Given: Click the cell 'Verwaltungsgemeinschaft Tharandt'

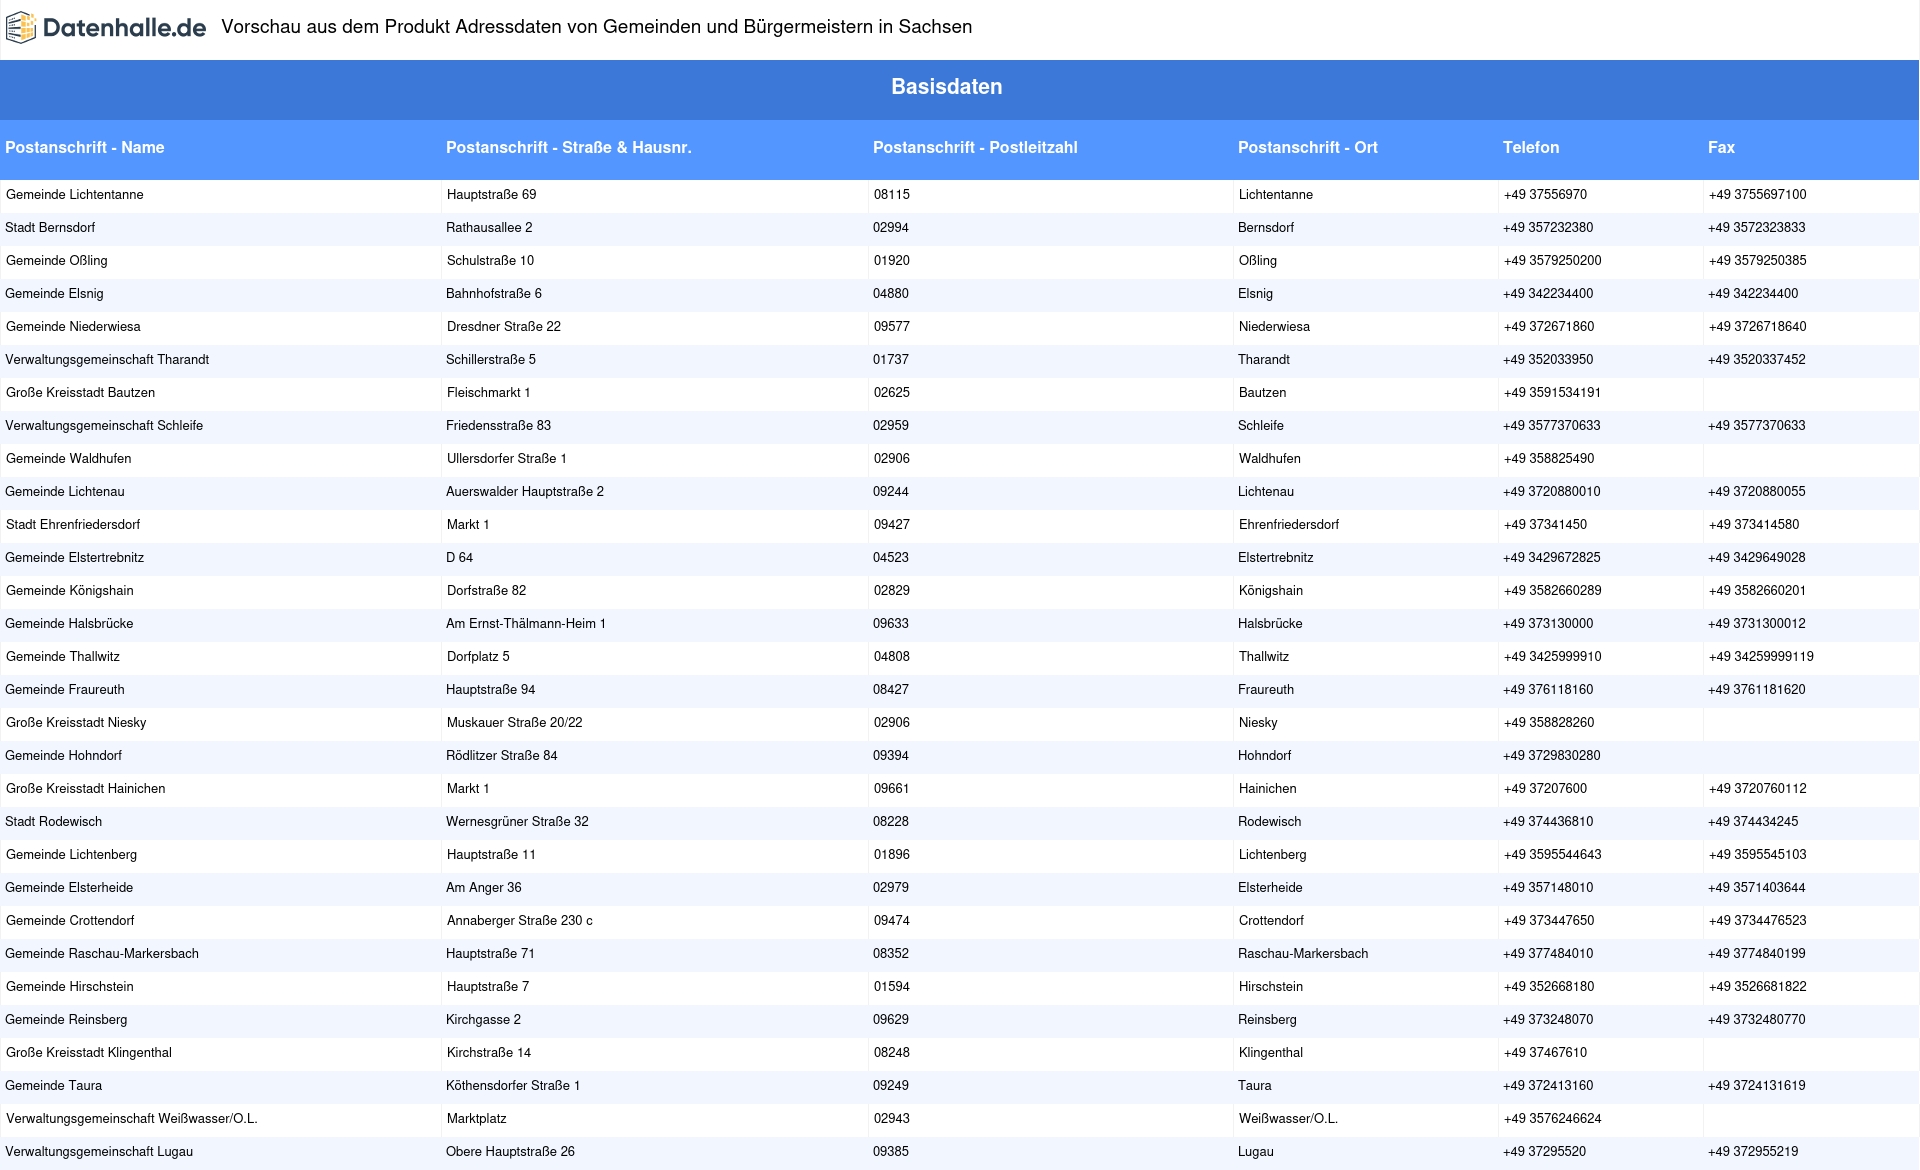Looking at the screenshot, I should (x=107, y=360).
